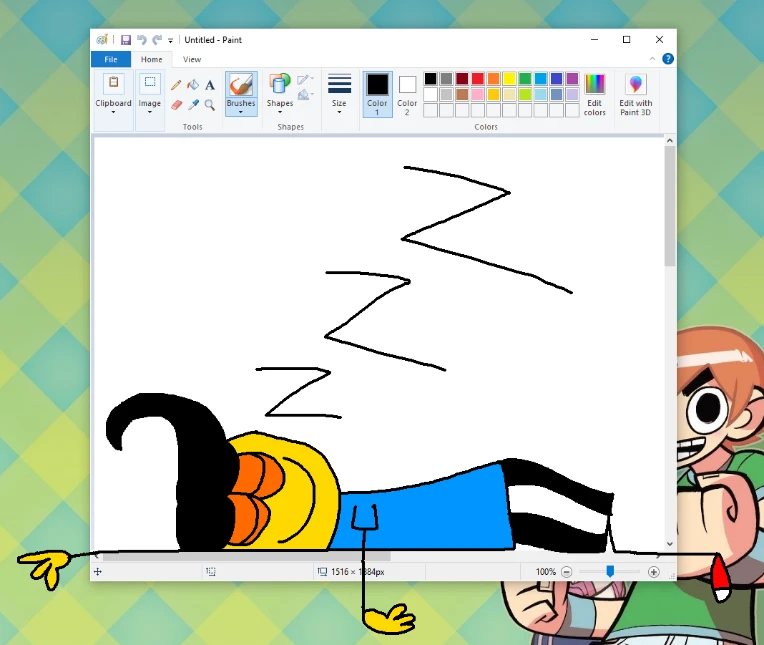Pick the red color swatch
This screenshot has height=645, width=764.
(x=478, y=78)
